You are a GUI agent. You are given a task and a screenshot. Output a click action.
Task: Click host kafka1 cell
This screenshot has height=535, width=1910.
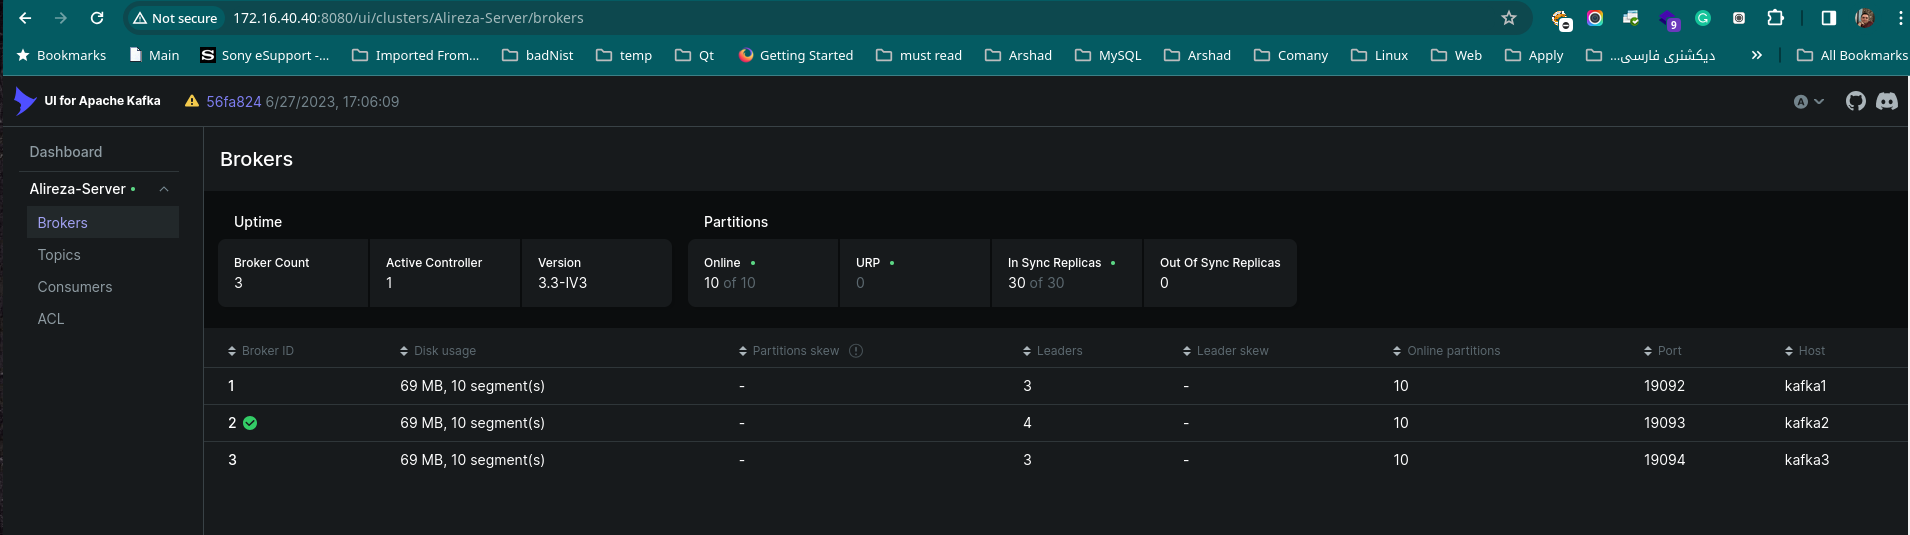[1805, 386]
